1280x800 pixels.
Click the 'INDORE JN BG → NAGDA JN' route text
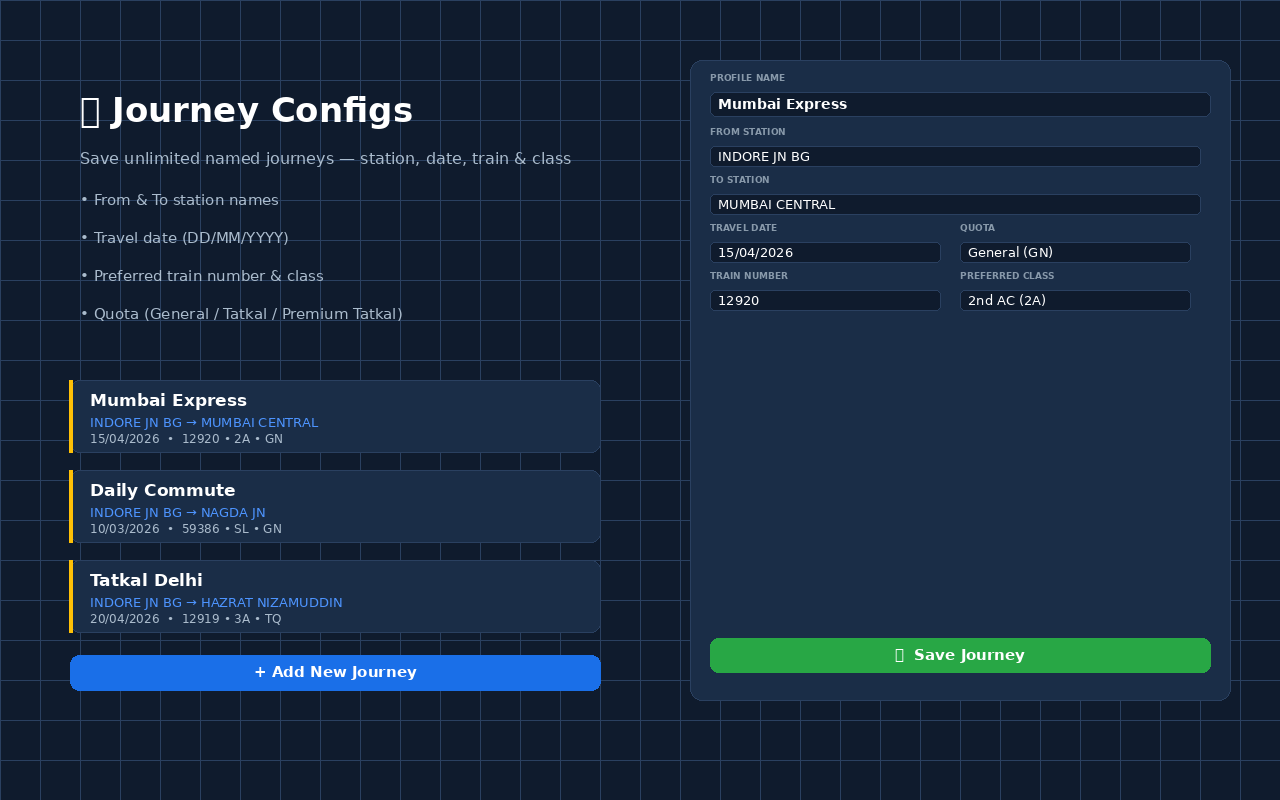coord(178,513)
